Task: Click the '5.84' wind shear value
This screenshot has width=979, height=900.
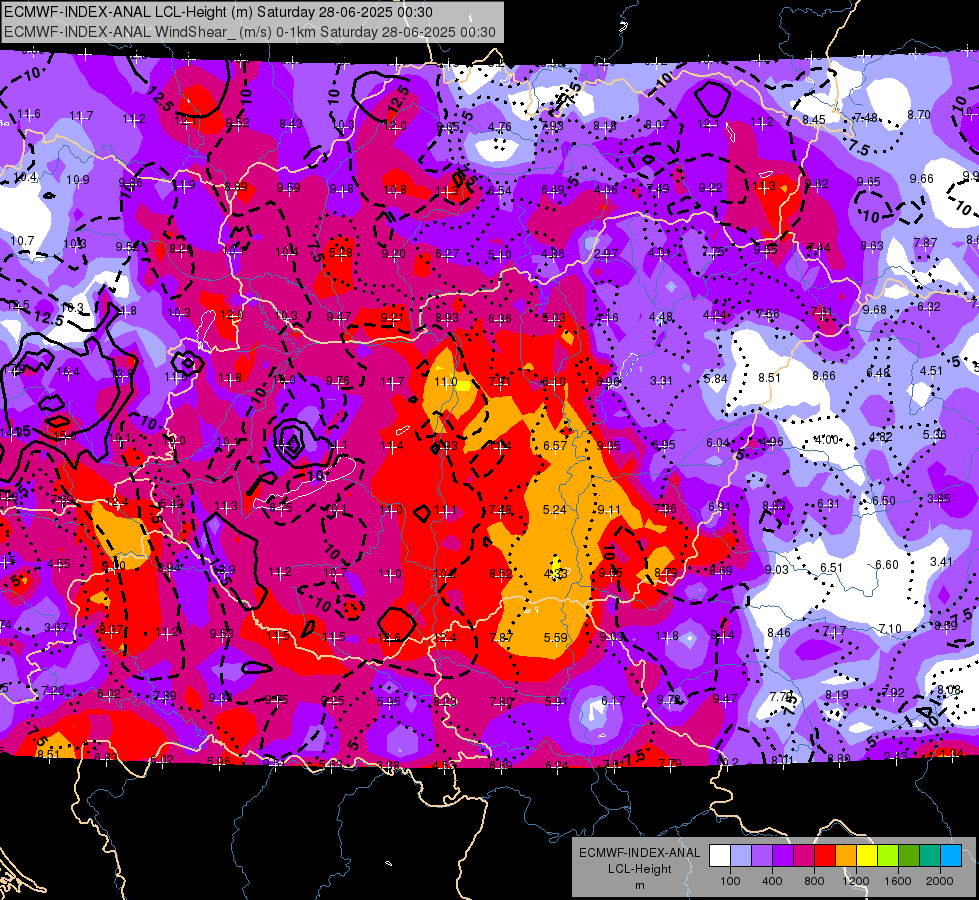Action: point(715,378)
